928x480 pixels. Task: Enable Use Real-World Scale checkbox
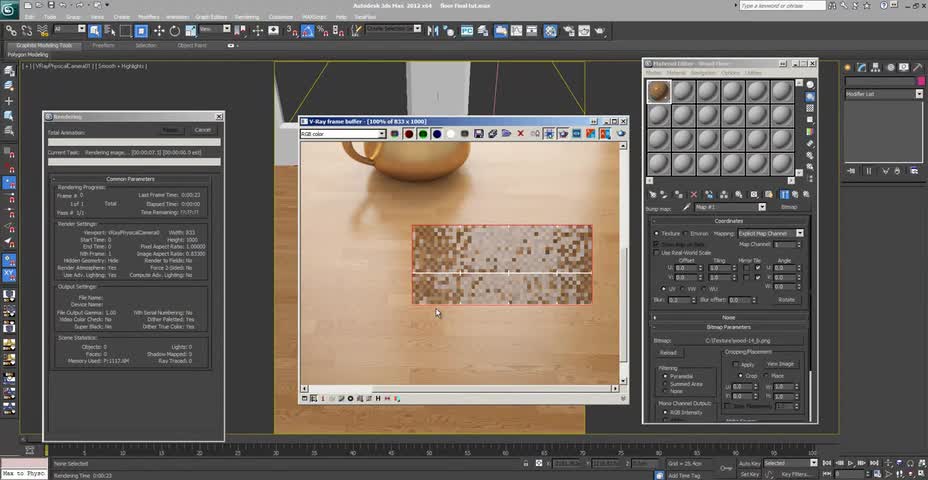(657, 253)
